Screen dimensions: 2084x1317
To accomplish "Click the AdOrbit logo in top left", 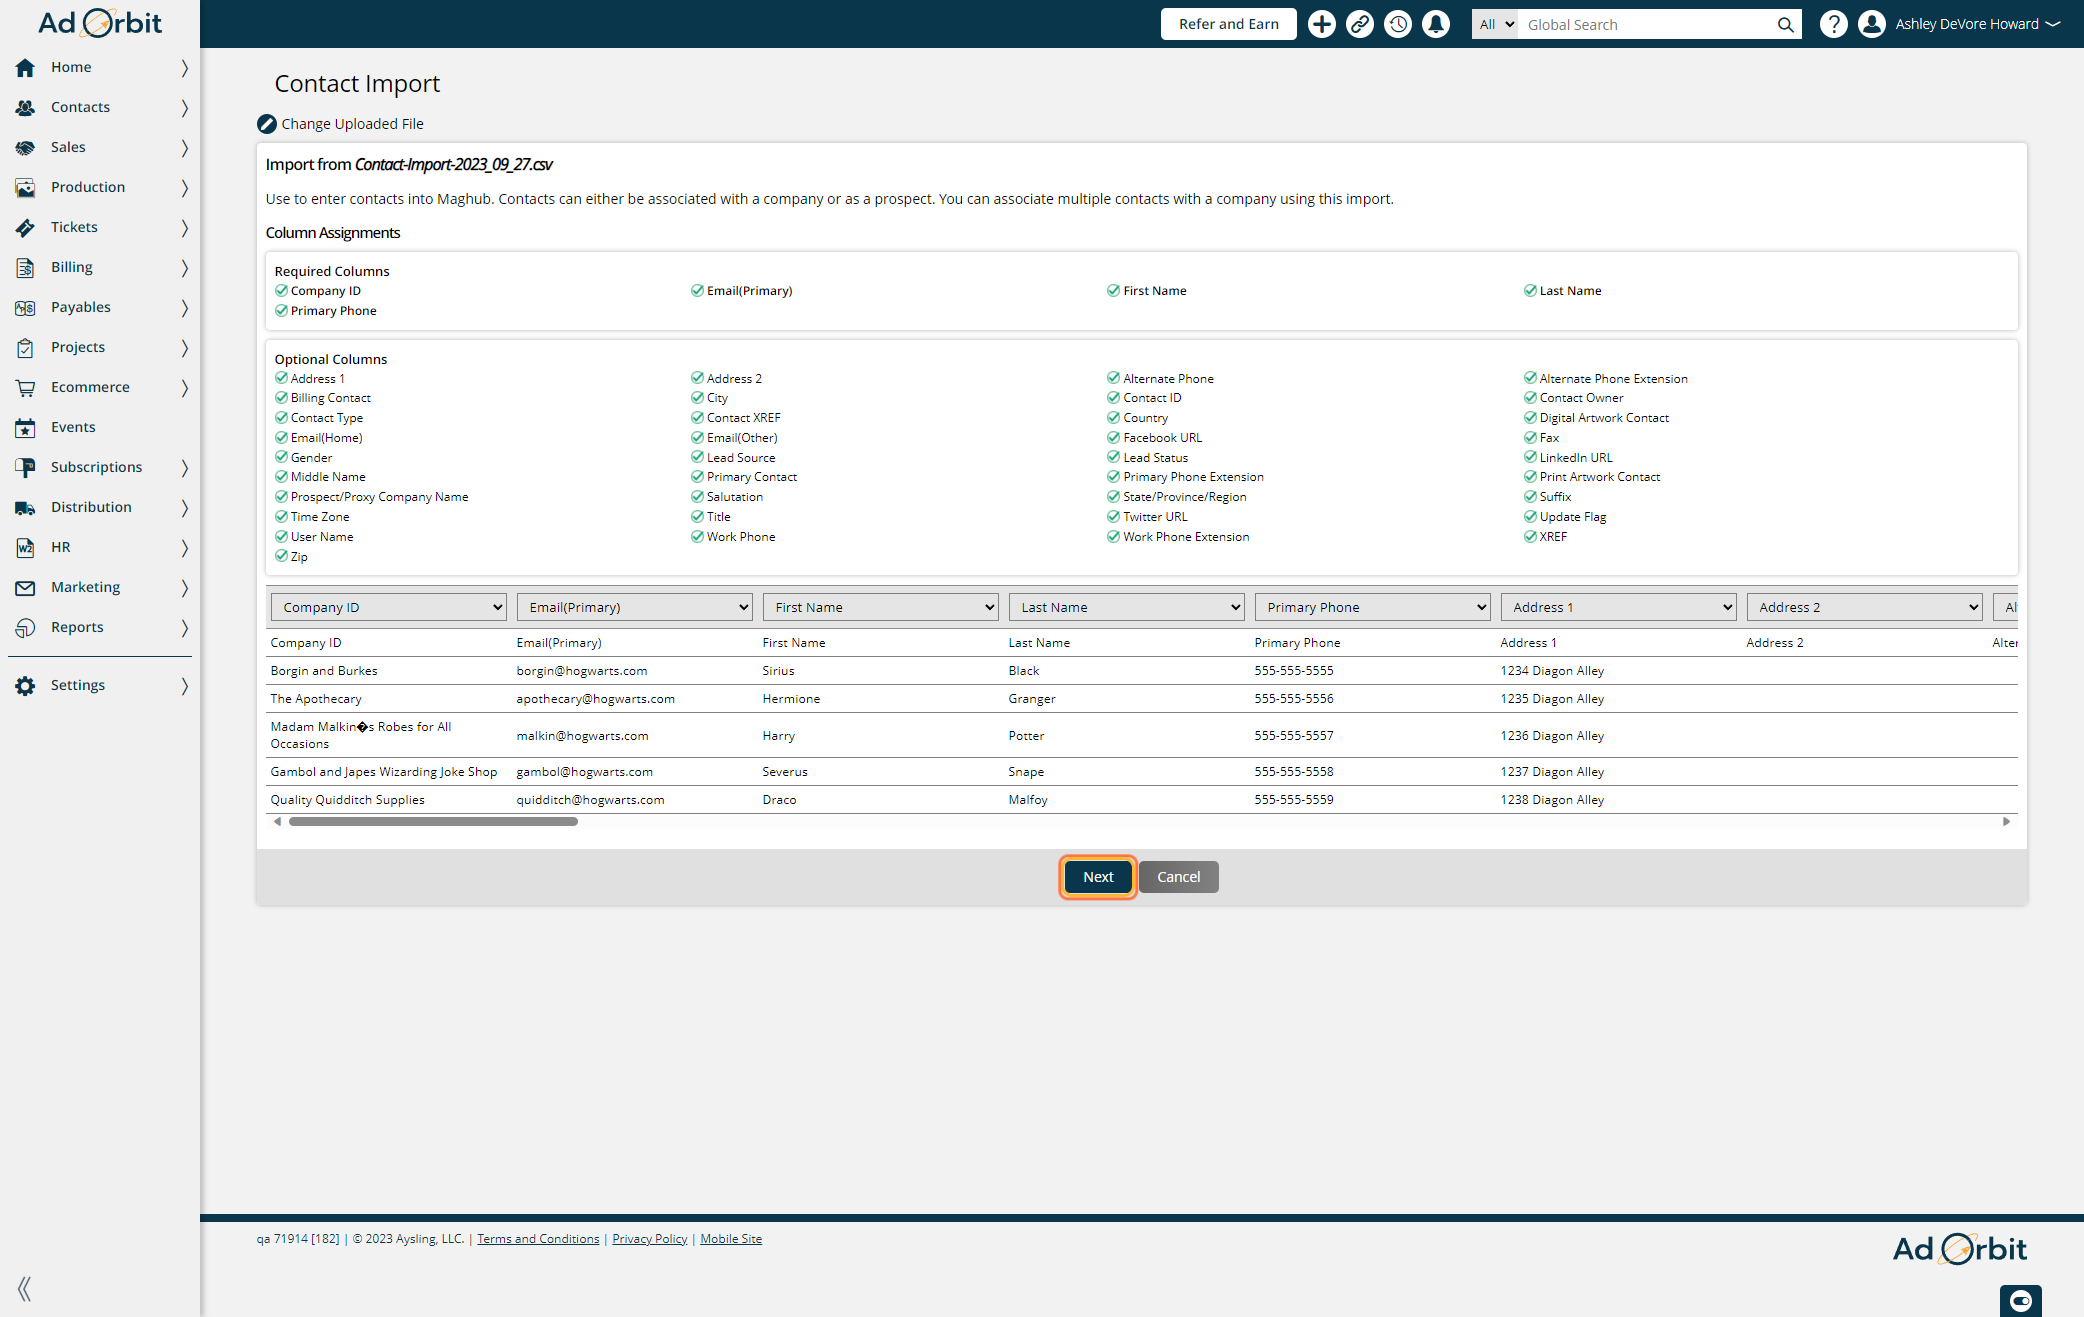I will point(99,23).
